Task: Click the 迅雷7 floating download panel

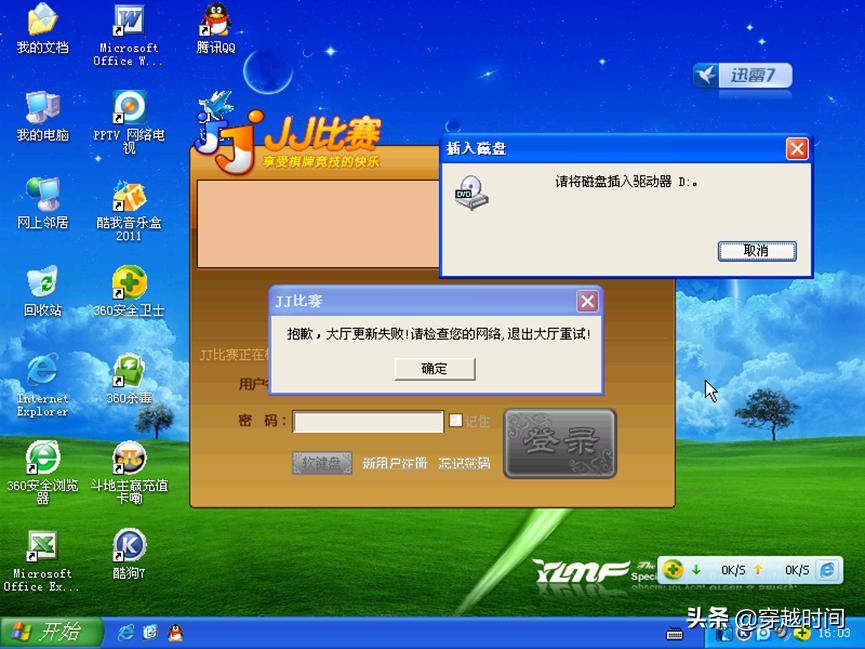Action: point(742,76)
